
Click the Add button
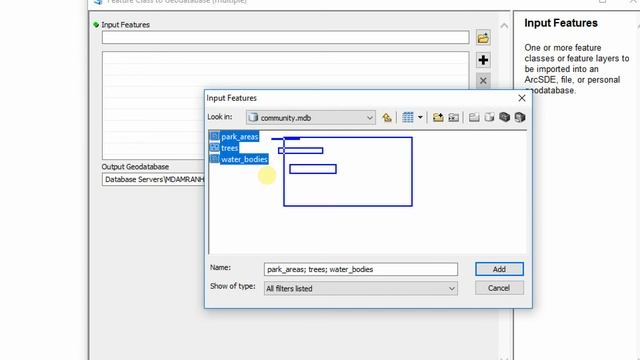[x=499, y=269]
